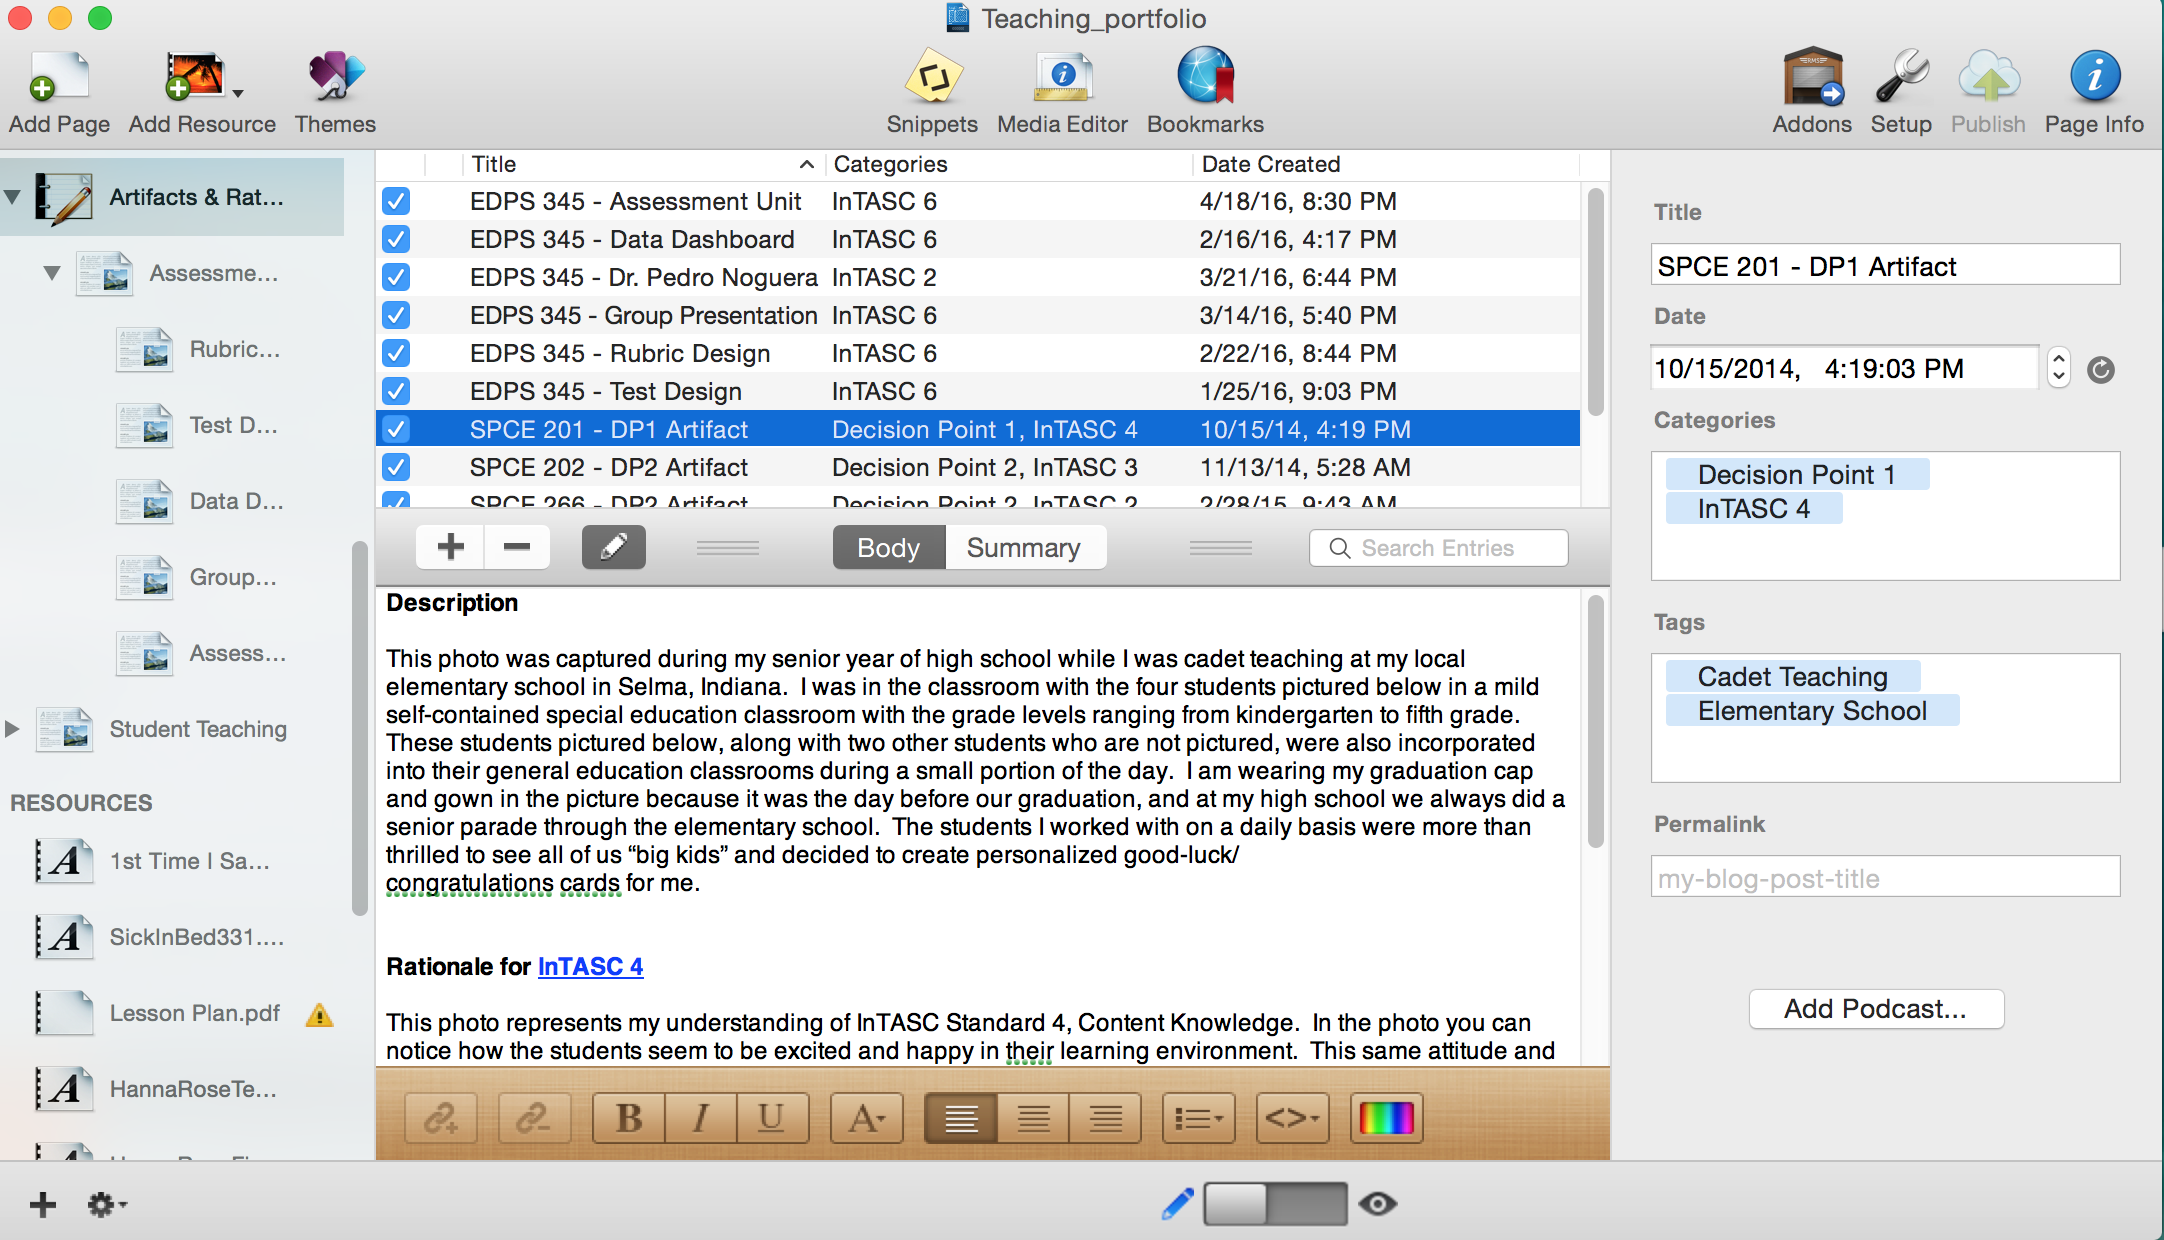Open the Addons window
The height and width of the screenshot is (1240, 2164).
[x=1811, y=78]
